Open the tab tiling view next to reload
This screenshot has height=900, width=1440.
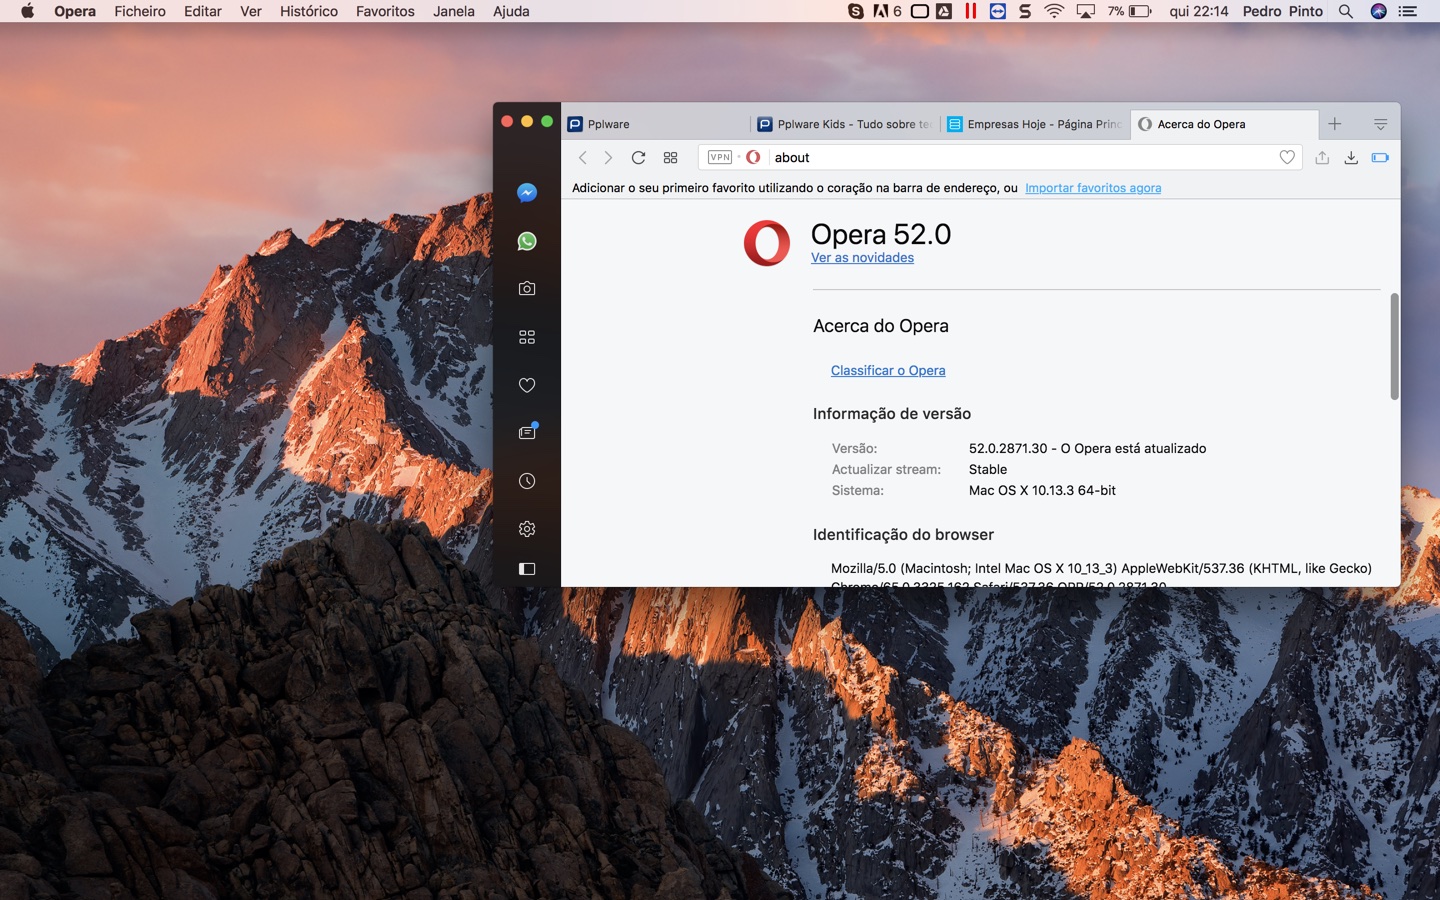click(669, 157)
